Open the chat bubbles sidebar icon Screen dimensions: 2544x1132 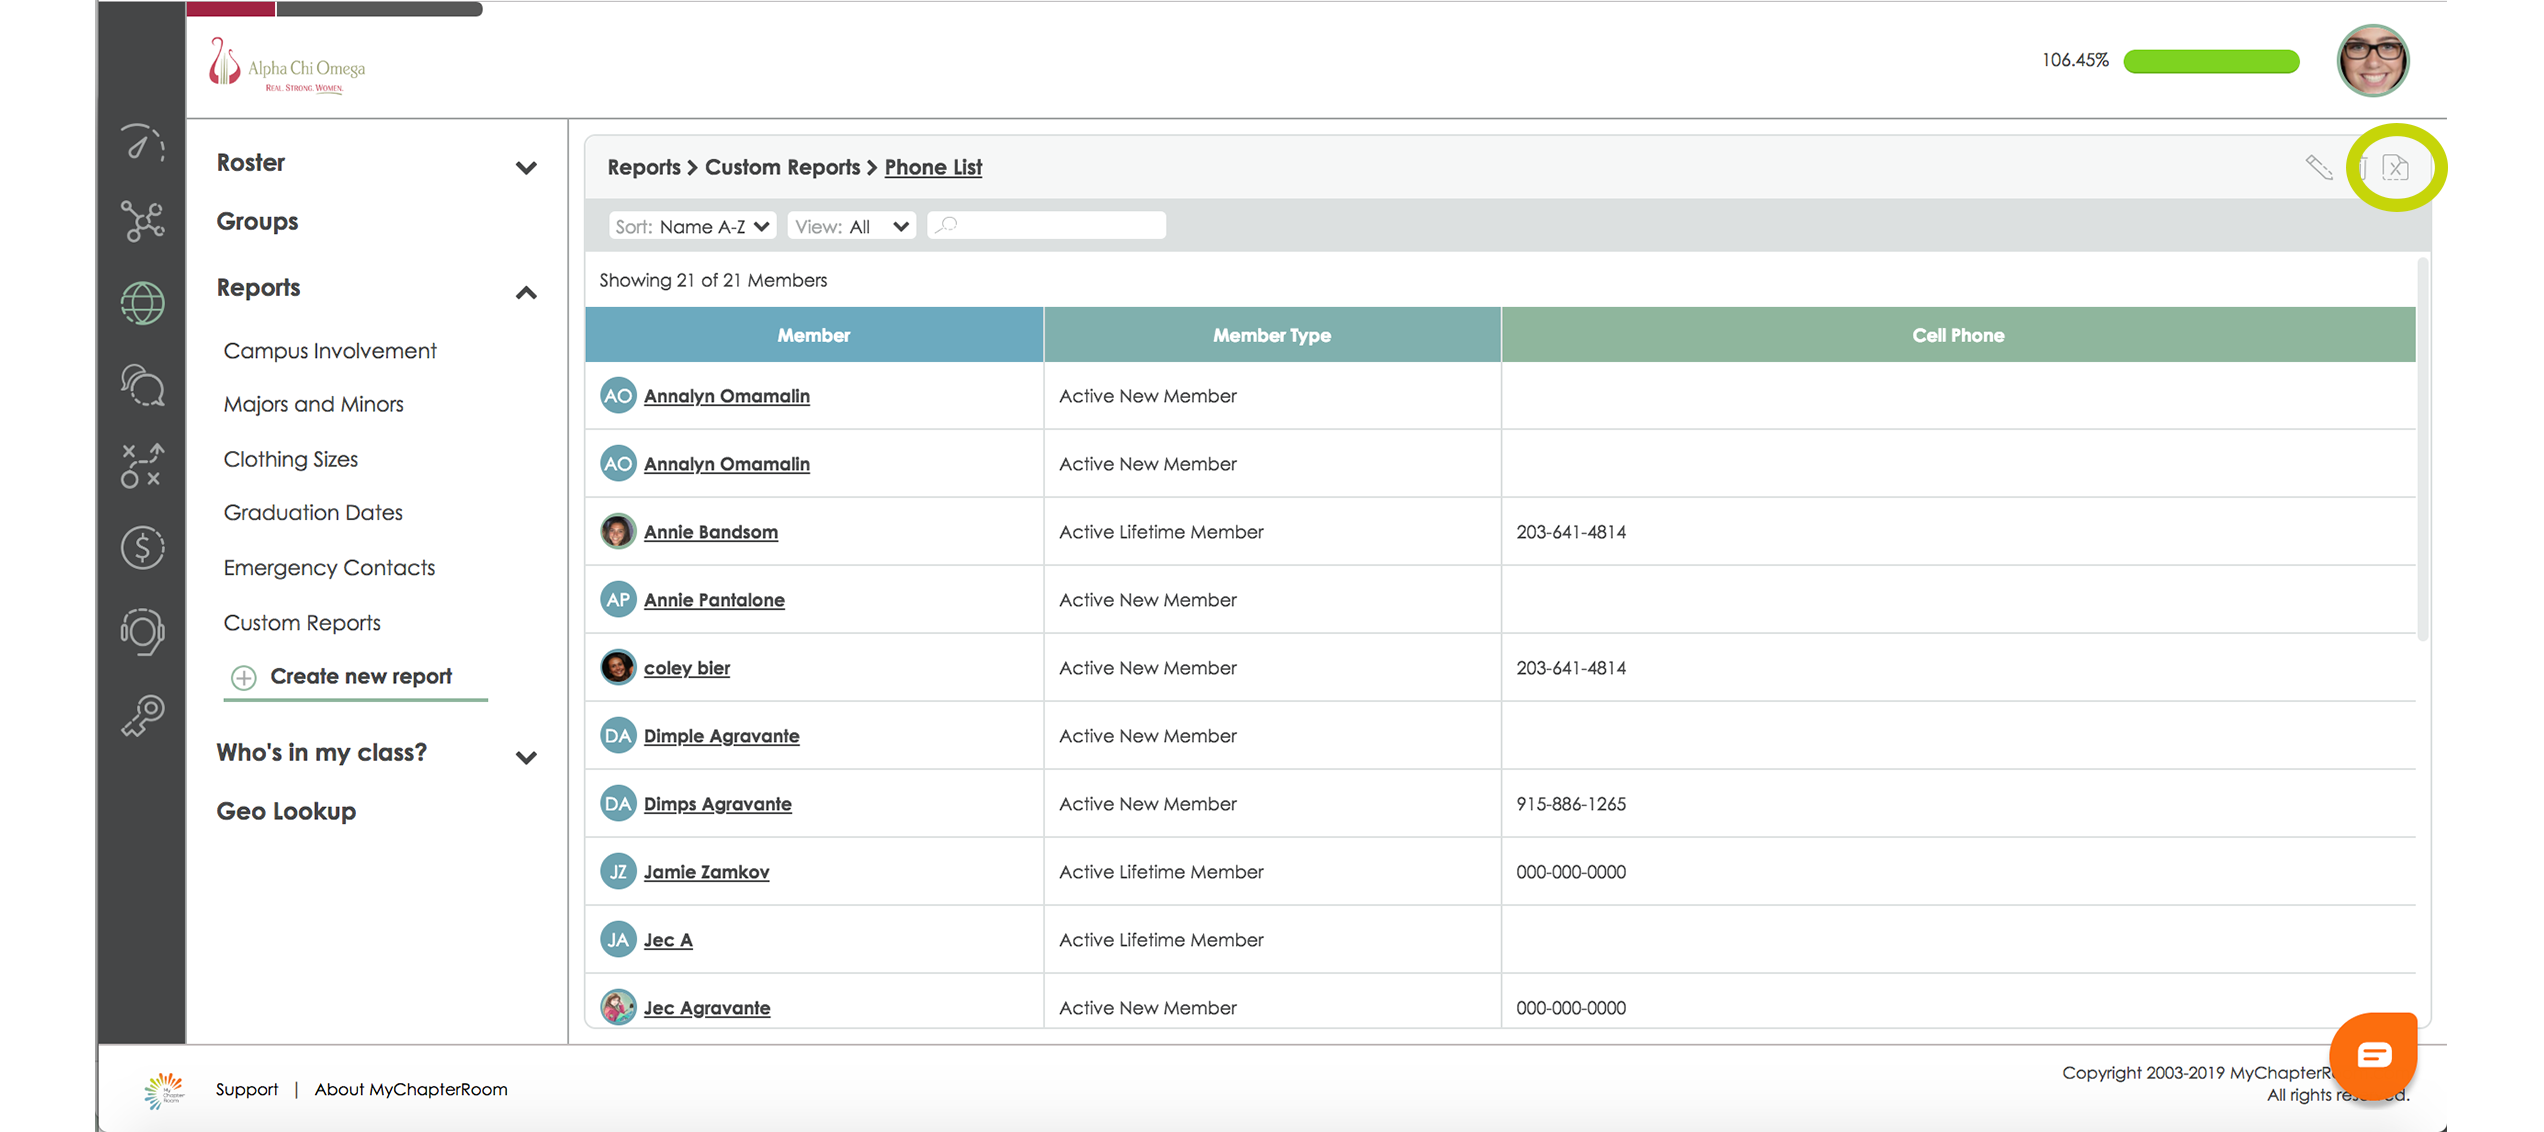point(142,385)
